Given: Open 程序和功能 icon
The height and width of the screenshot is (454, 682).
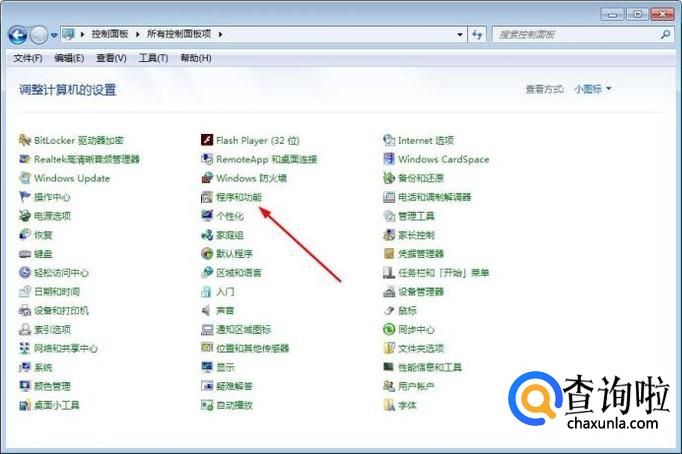Looking at the screenshot, I should click(x=207, y=197).
